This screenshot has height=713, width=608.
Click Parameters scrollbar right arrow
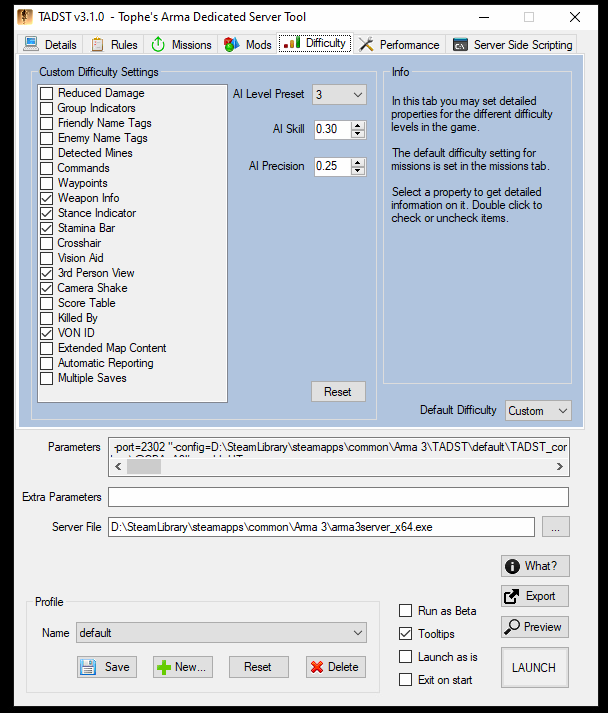(560, 467)
